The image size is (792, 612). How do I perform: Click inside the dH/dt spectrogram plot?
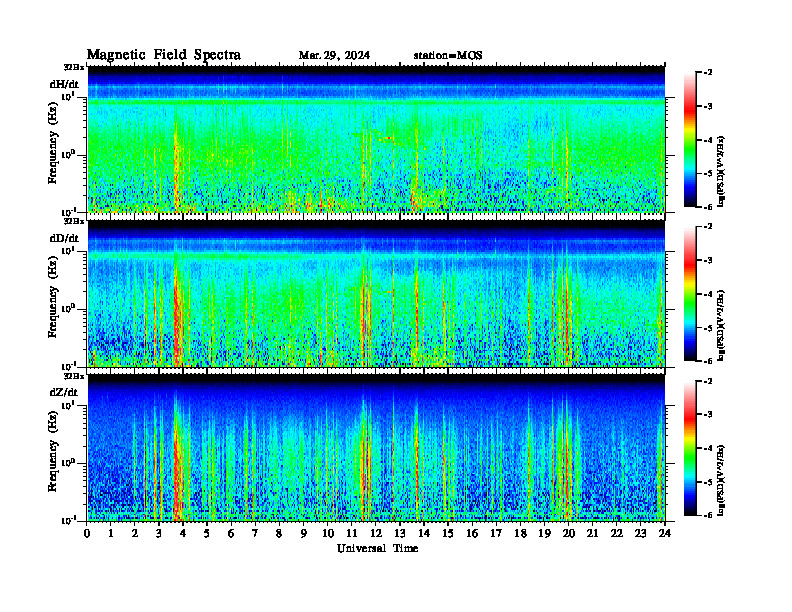pos(376,139)
